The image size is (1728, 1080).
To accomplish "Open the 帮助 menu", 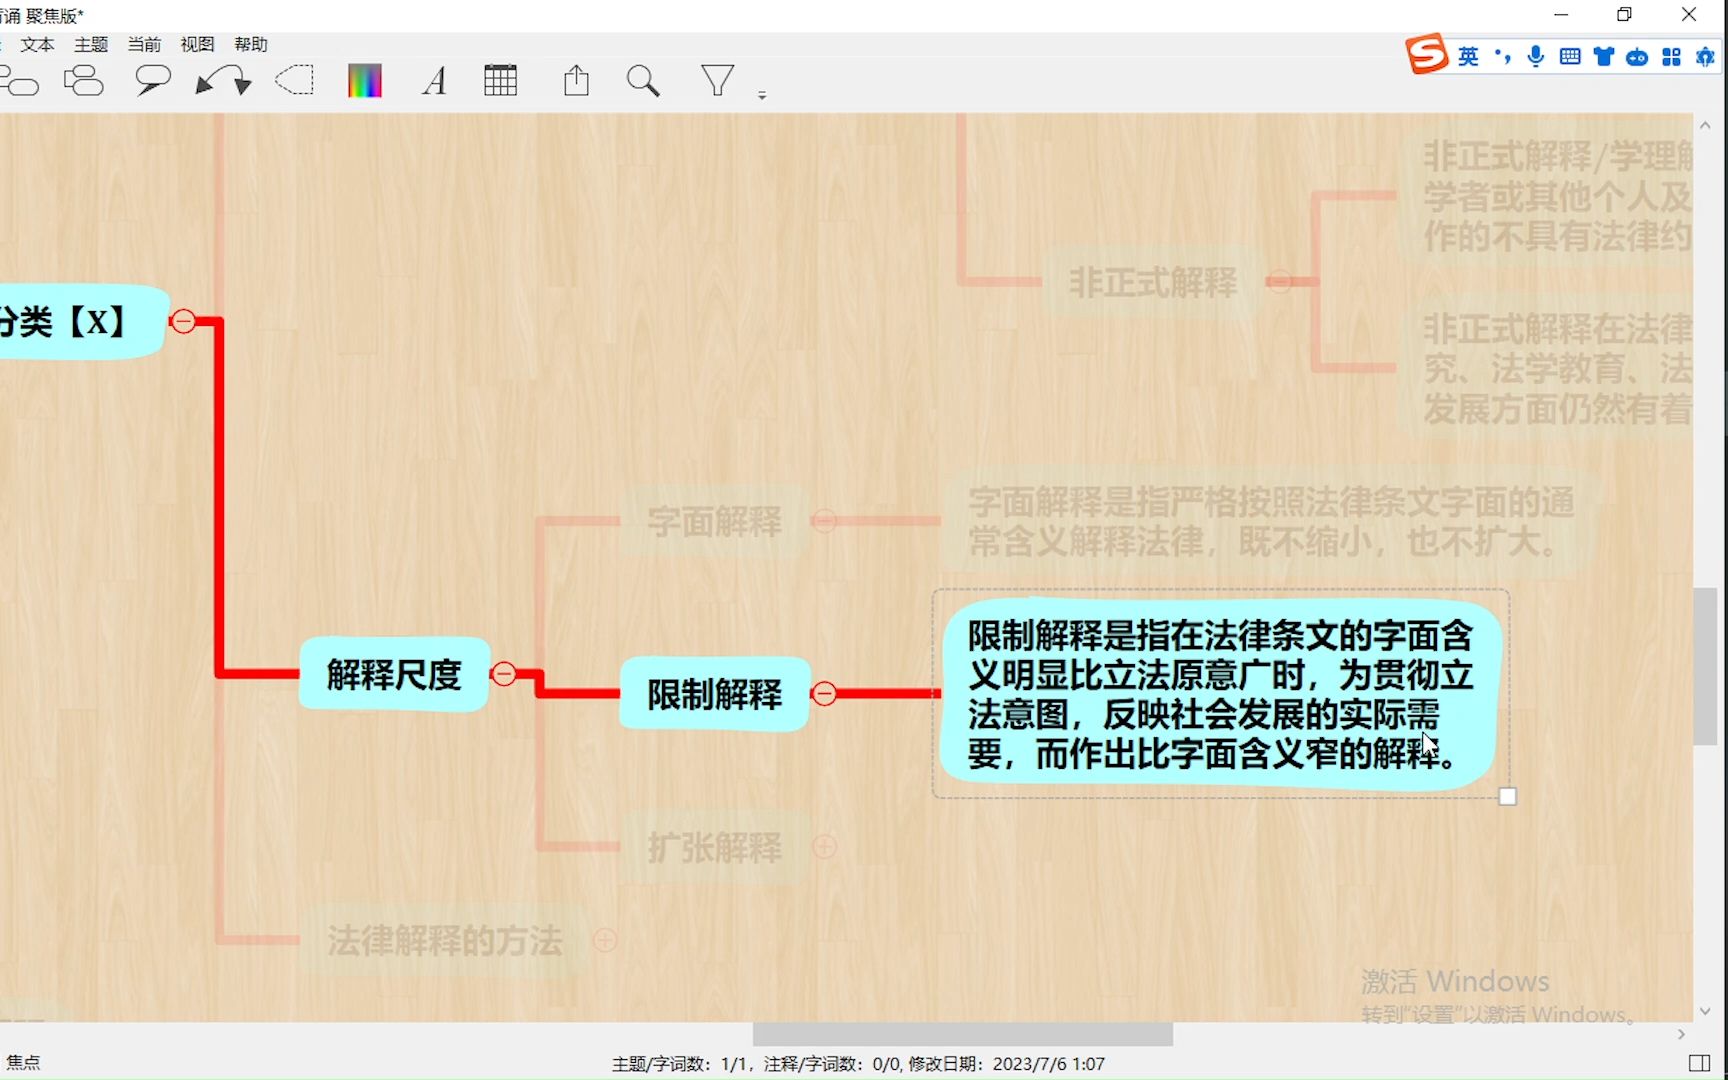I will tap(251, 44).
